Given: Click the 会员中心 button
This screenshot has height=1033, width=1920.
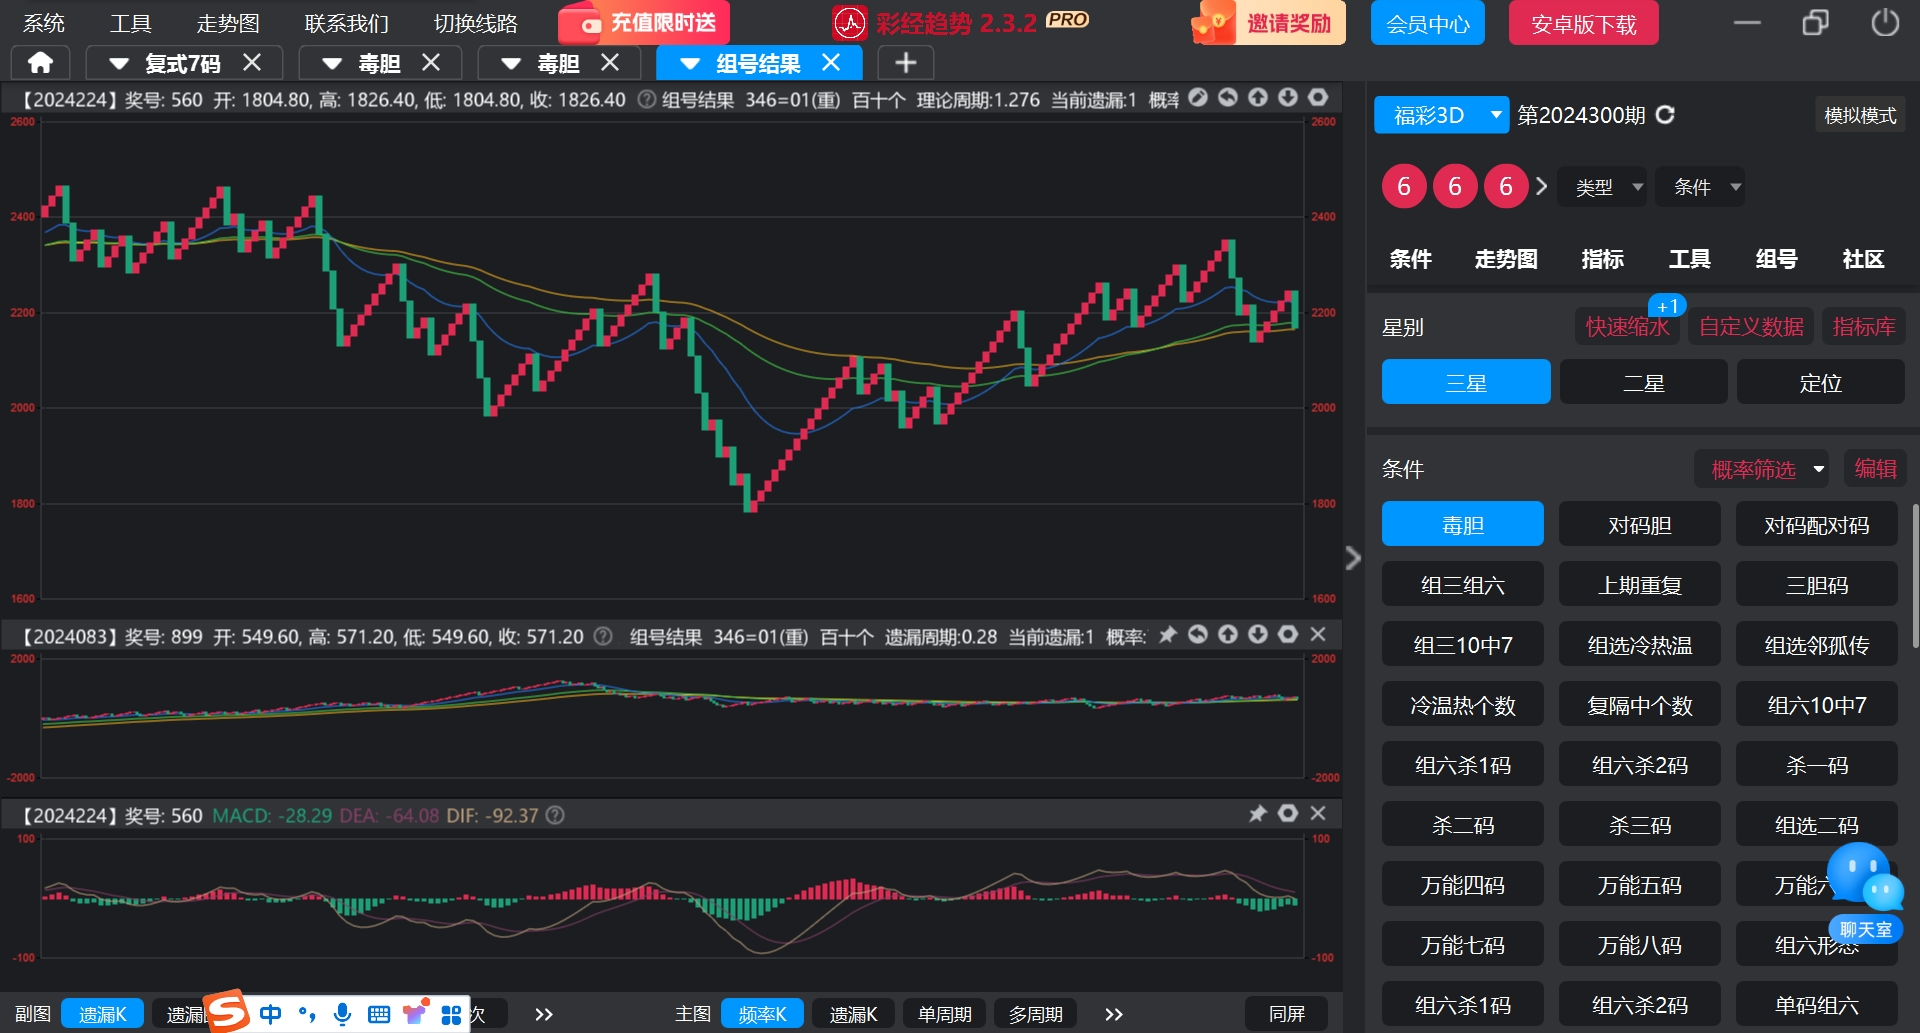Looking at the screenshot, I should [1427, 23].
